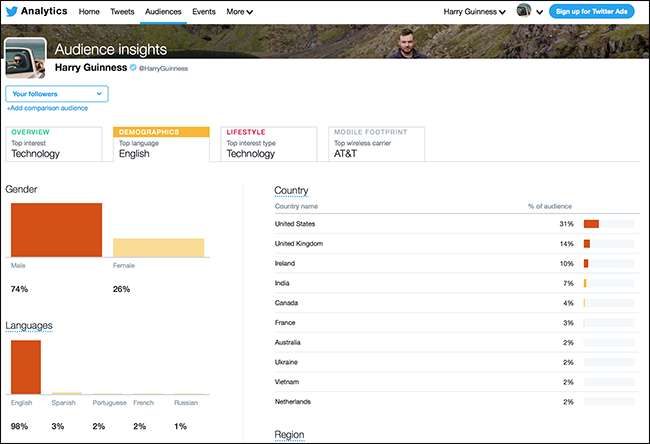Image resolution: width=650 pixels, height=444 pixels.
Task: Select the Ukraine country row
Action: [x=456, y=362]
